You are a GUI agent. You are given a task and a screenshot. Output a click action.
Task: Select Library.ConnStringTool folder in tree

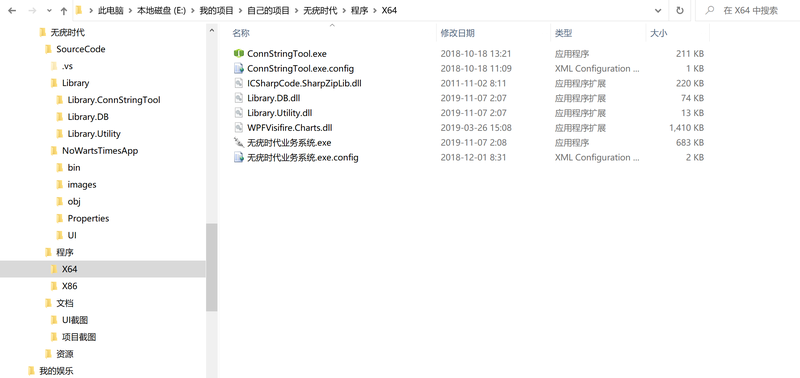click(x=114, y=100)
